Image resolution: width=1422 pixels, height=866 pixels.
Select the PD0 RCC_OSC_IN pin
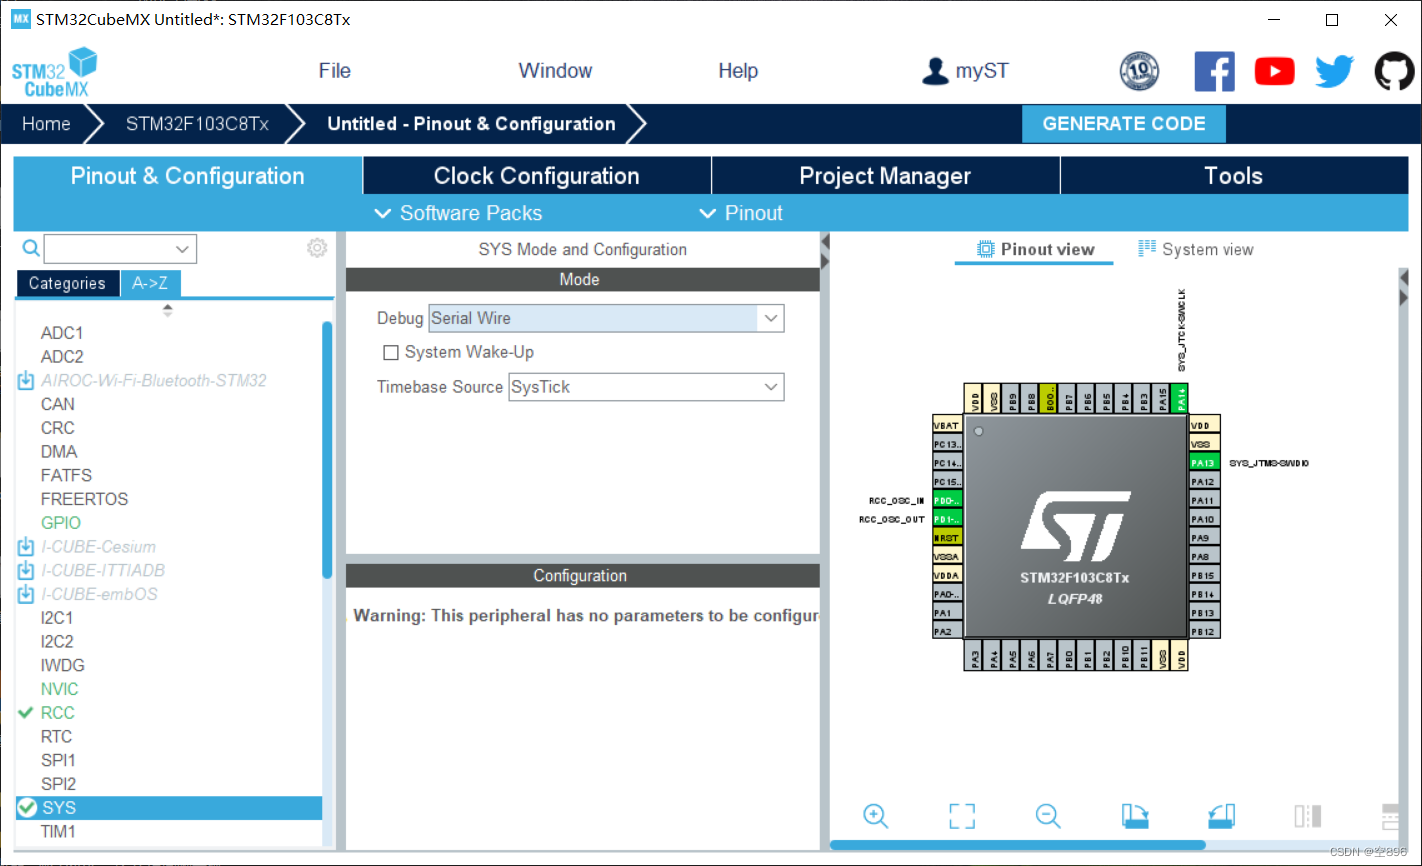point(947,500)
